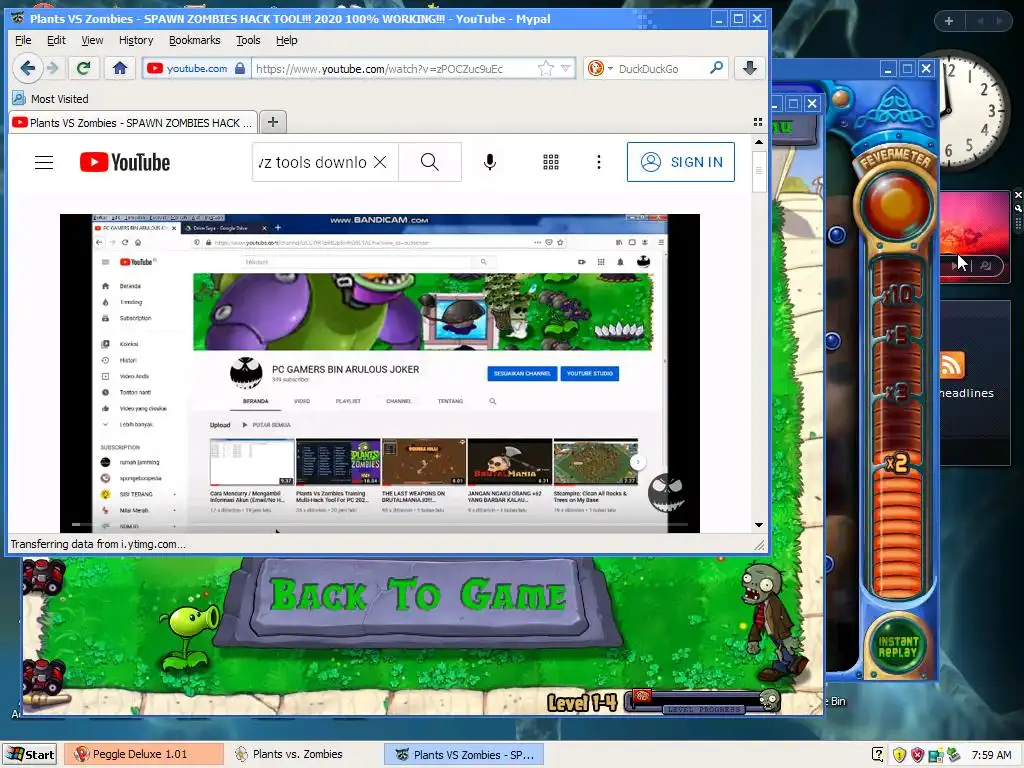Open YouTube hamburger guide menu
Screen dimensions: 1024x768
44,162
